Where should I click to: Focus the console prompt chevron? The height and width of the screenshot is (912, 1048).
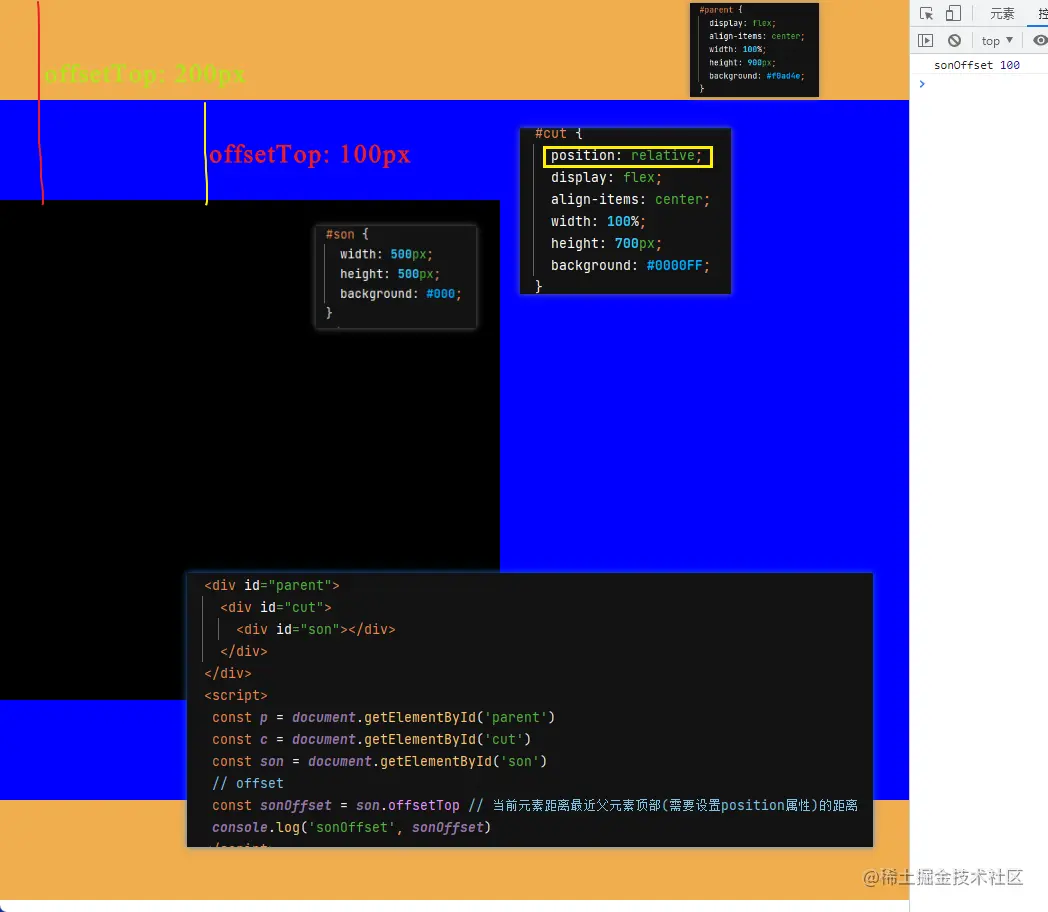(x=922, y=84)
